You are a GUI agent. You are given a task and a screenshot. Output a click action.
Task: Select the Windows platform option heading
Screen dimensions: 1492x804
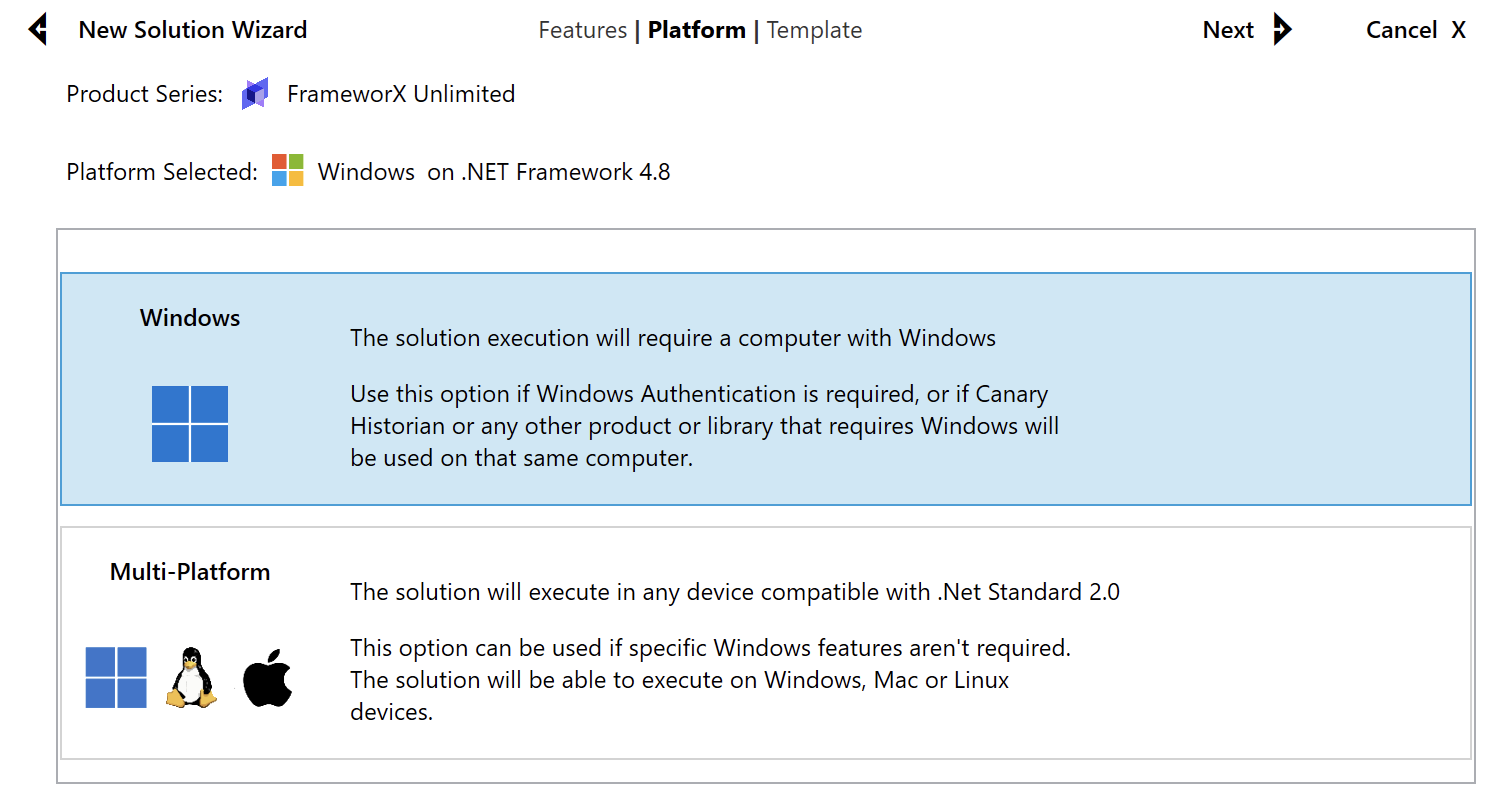coord(190,318)
